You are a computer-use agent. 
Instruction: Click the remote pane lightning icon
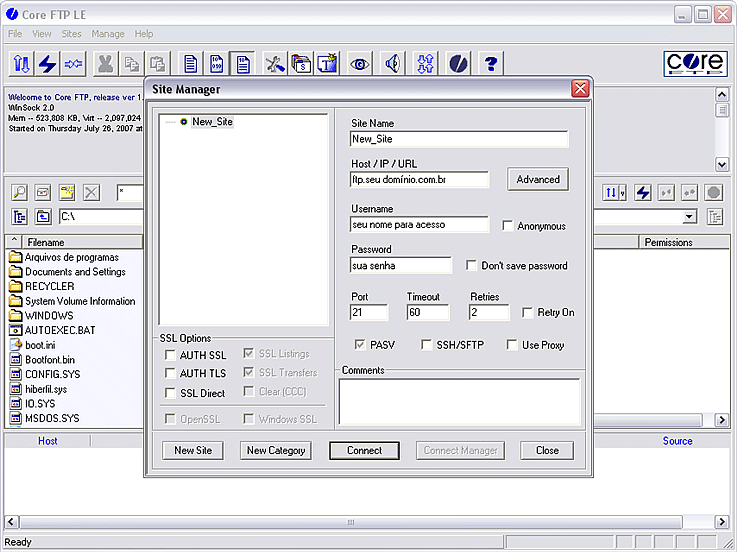pos(643,192)
